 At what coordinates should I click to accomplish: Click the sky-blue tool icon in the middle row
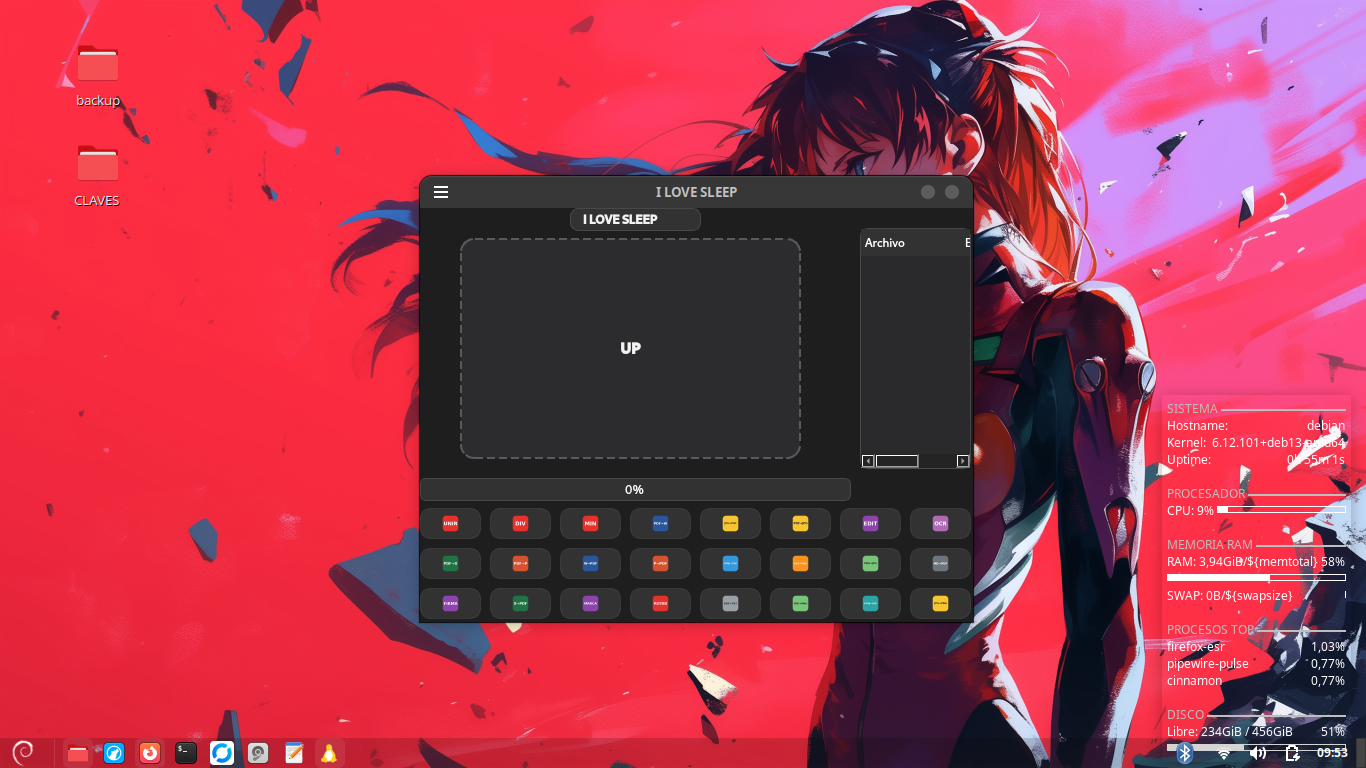(730, 563)
